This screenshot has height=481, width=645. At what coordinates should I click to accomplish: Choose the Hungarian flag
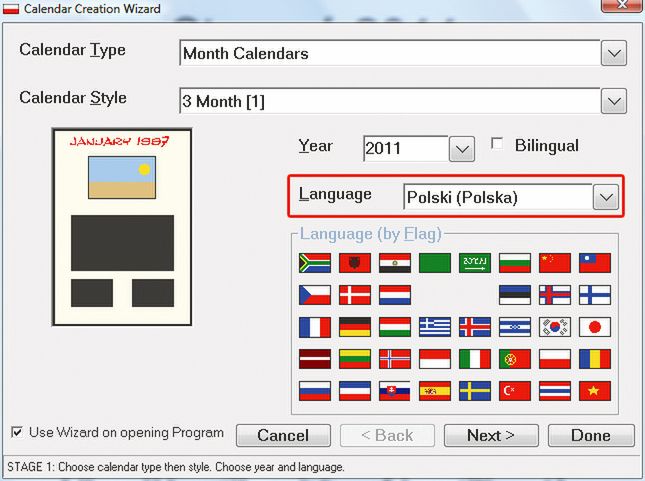(x=394, y=327)
